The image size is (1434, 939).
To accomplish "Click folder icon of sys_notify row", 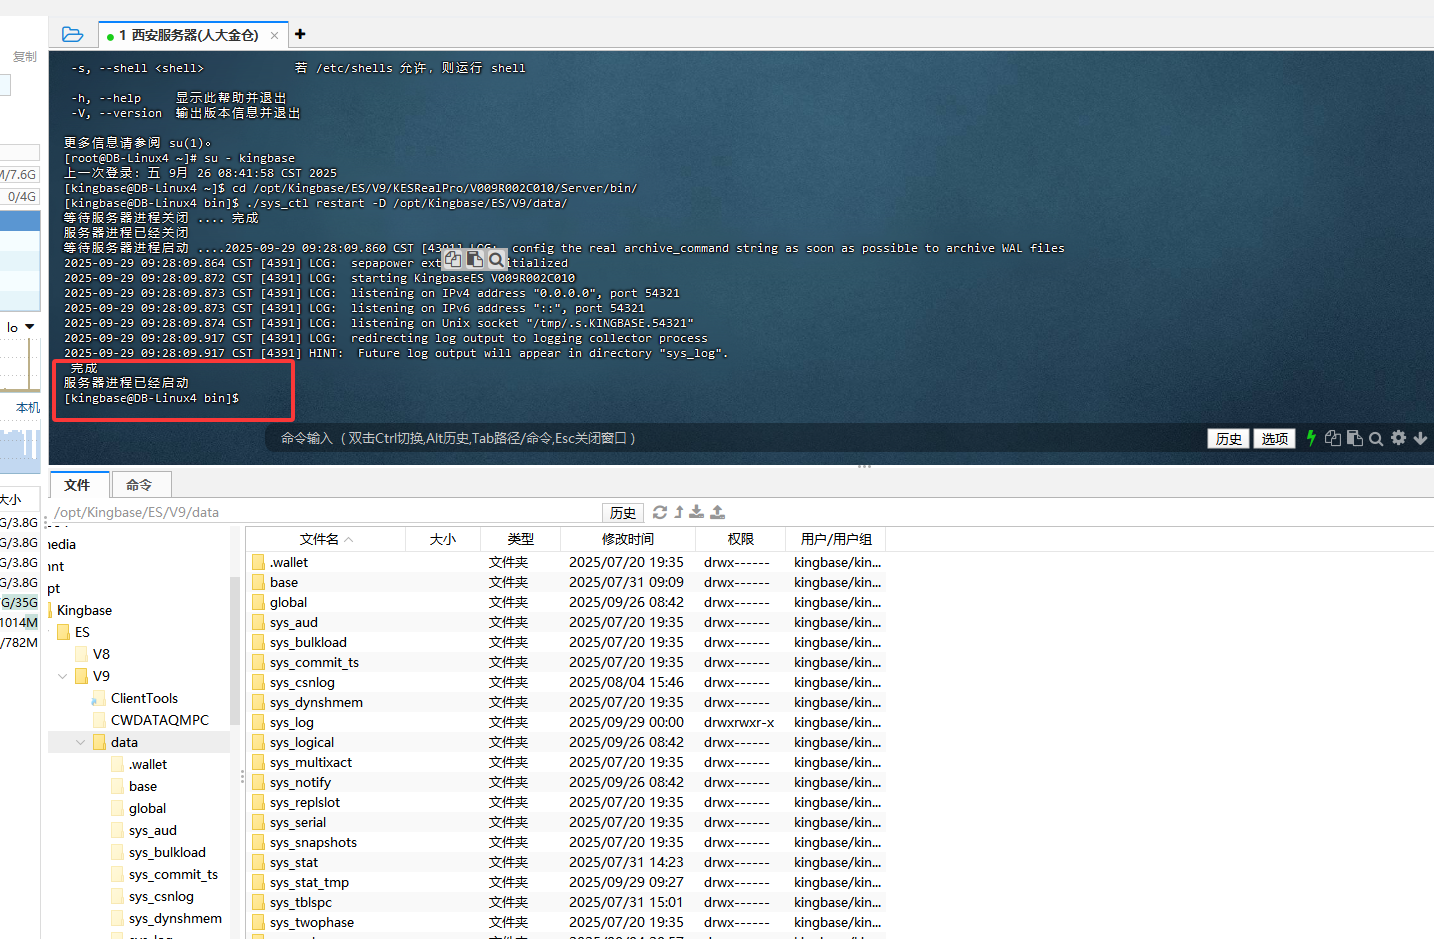I will click(x=258, y=782).
